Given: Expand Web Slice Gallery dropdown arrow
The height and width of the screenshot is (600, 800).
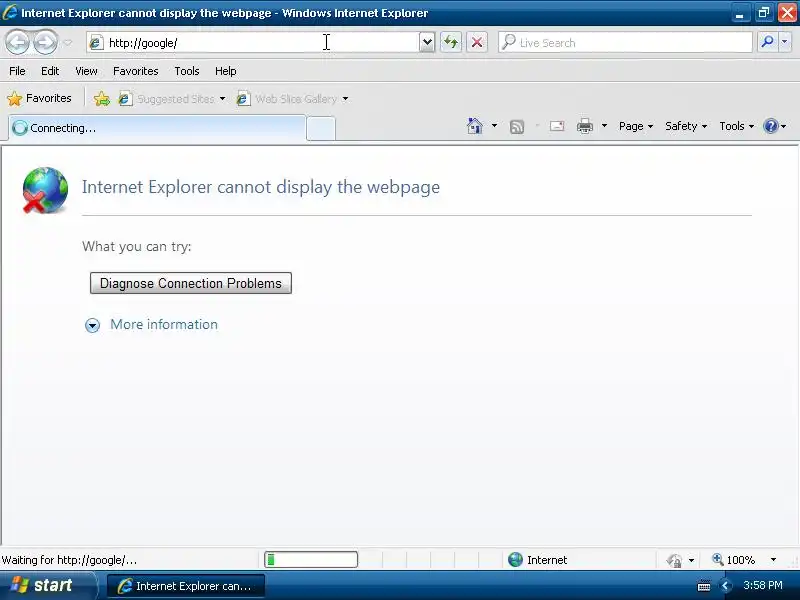Looking at the screenshot, I should 345,98.
